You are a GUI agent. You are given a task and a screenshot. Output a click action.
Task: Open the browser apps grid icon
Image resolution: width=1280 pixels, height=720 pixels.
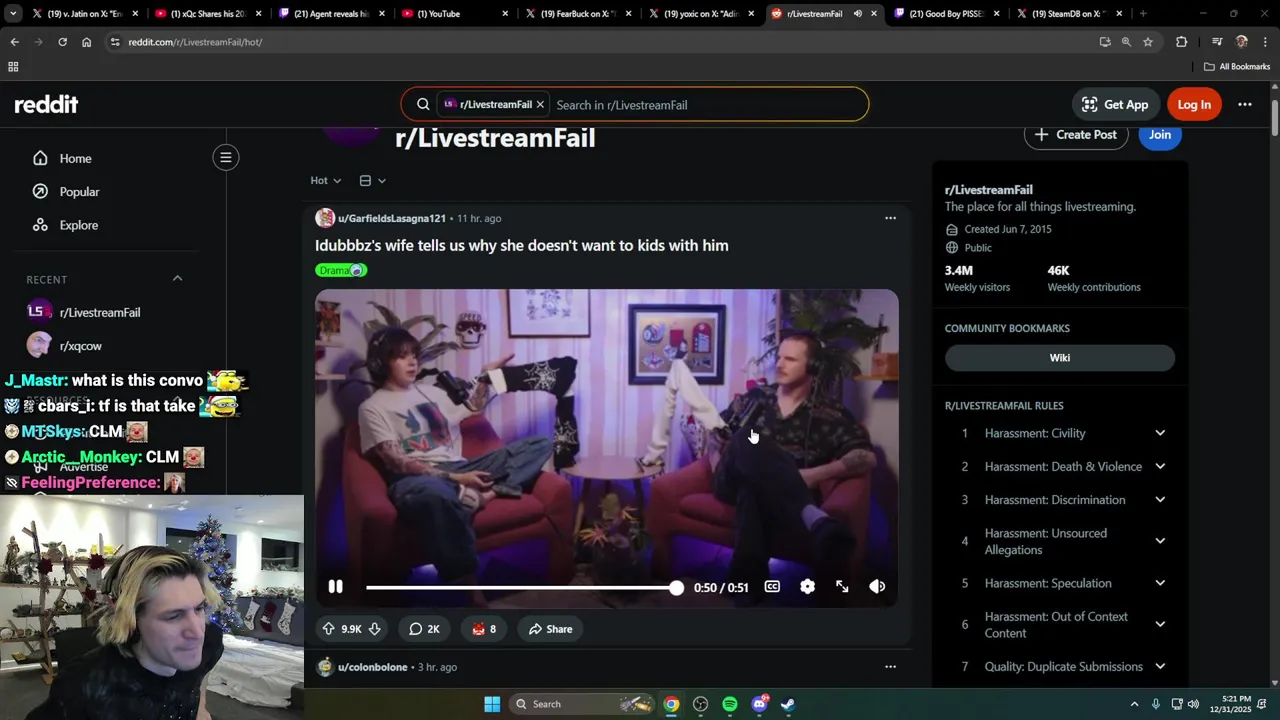click(13, 67)
